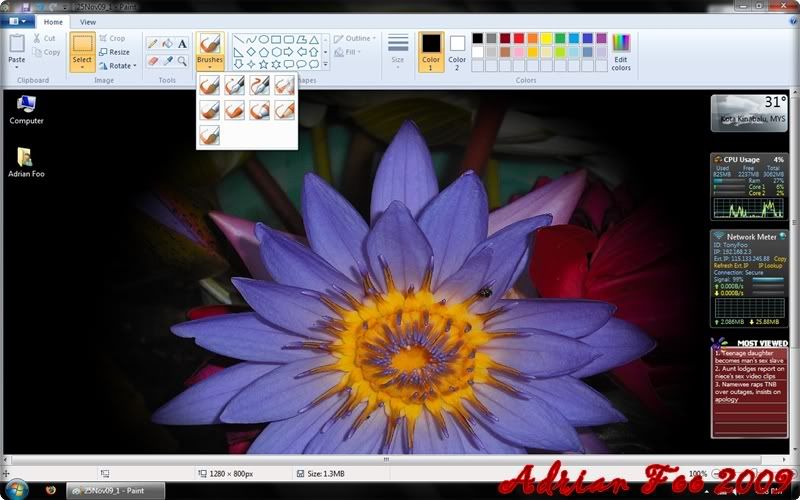
Task: Click the canvas vertical scrollbar up arrow
Action: click(x=794, y=93)
